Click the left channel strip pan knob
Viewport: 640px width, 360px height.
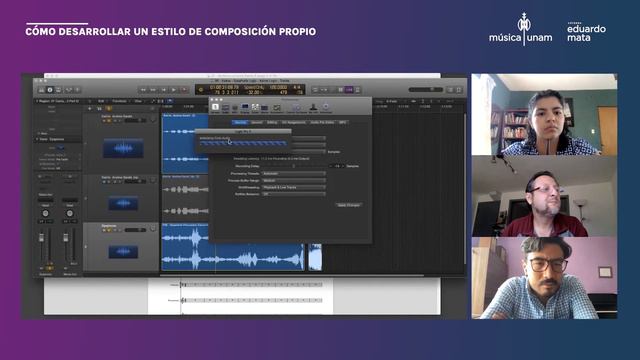[x=45, y=213]
